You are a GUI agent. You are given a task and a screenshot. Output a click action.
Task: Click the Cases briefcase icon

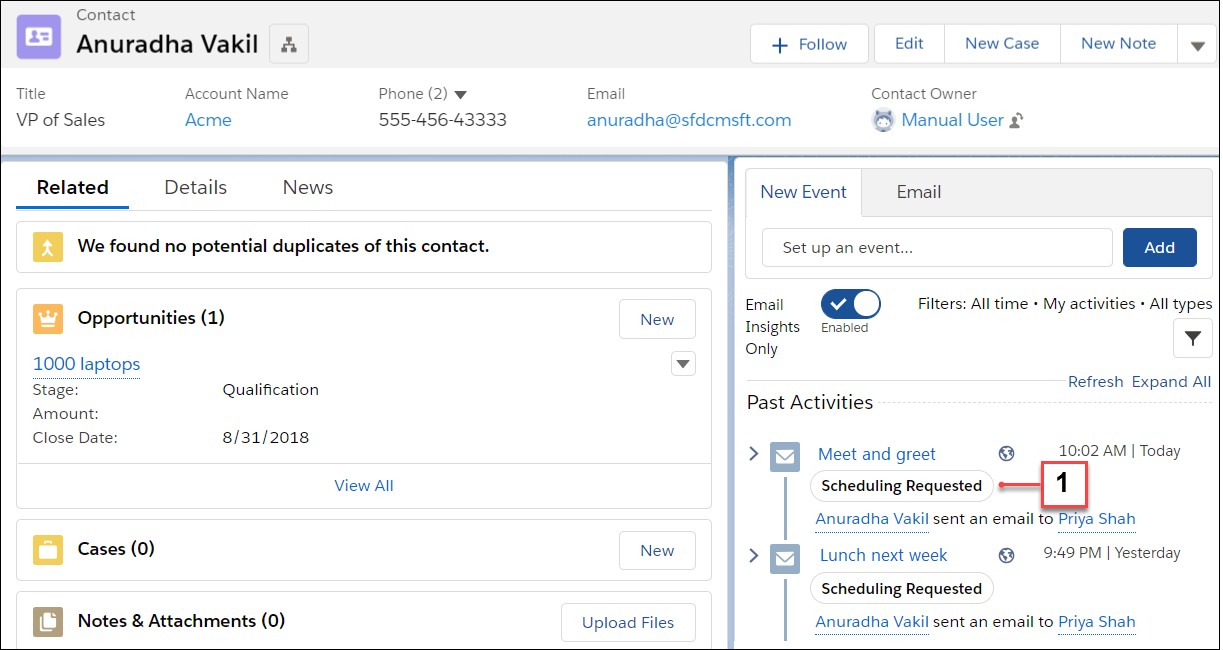coord(48,549)
